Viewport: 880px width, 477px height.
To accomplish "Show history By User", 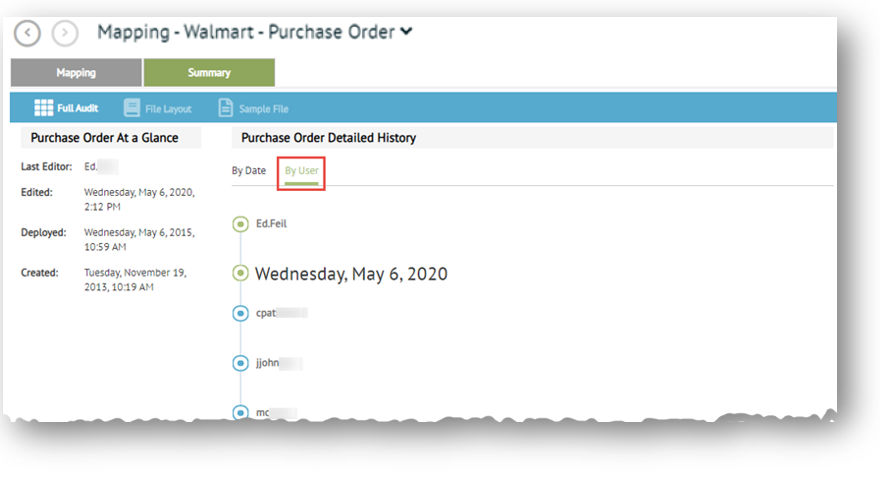I will click(x=301, y=171).
